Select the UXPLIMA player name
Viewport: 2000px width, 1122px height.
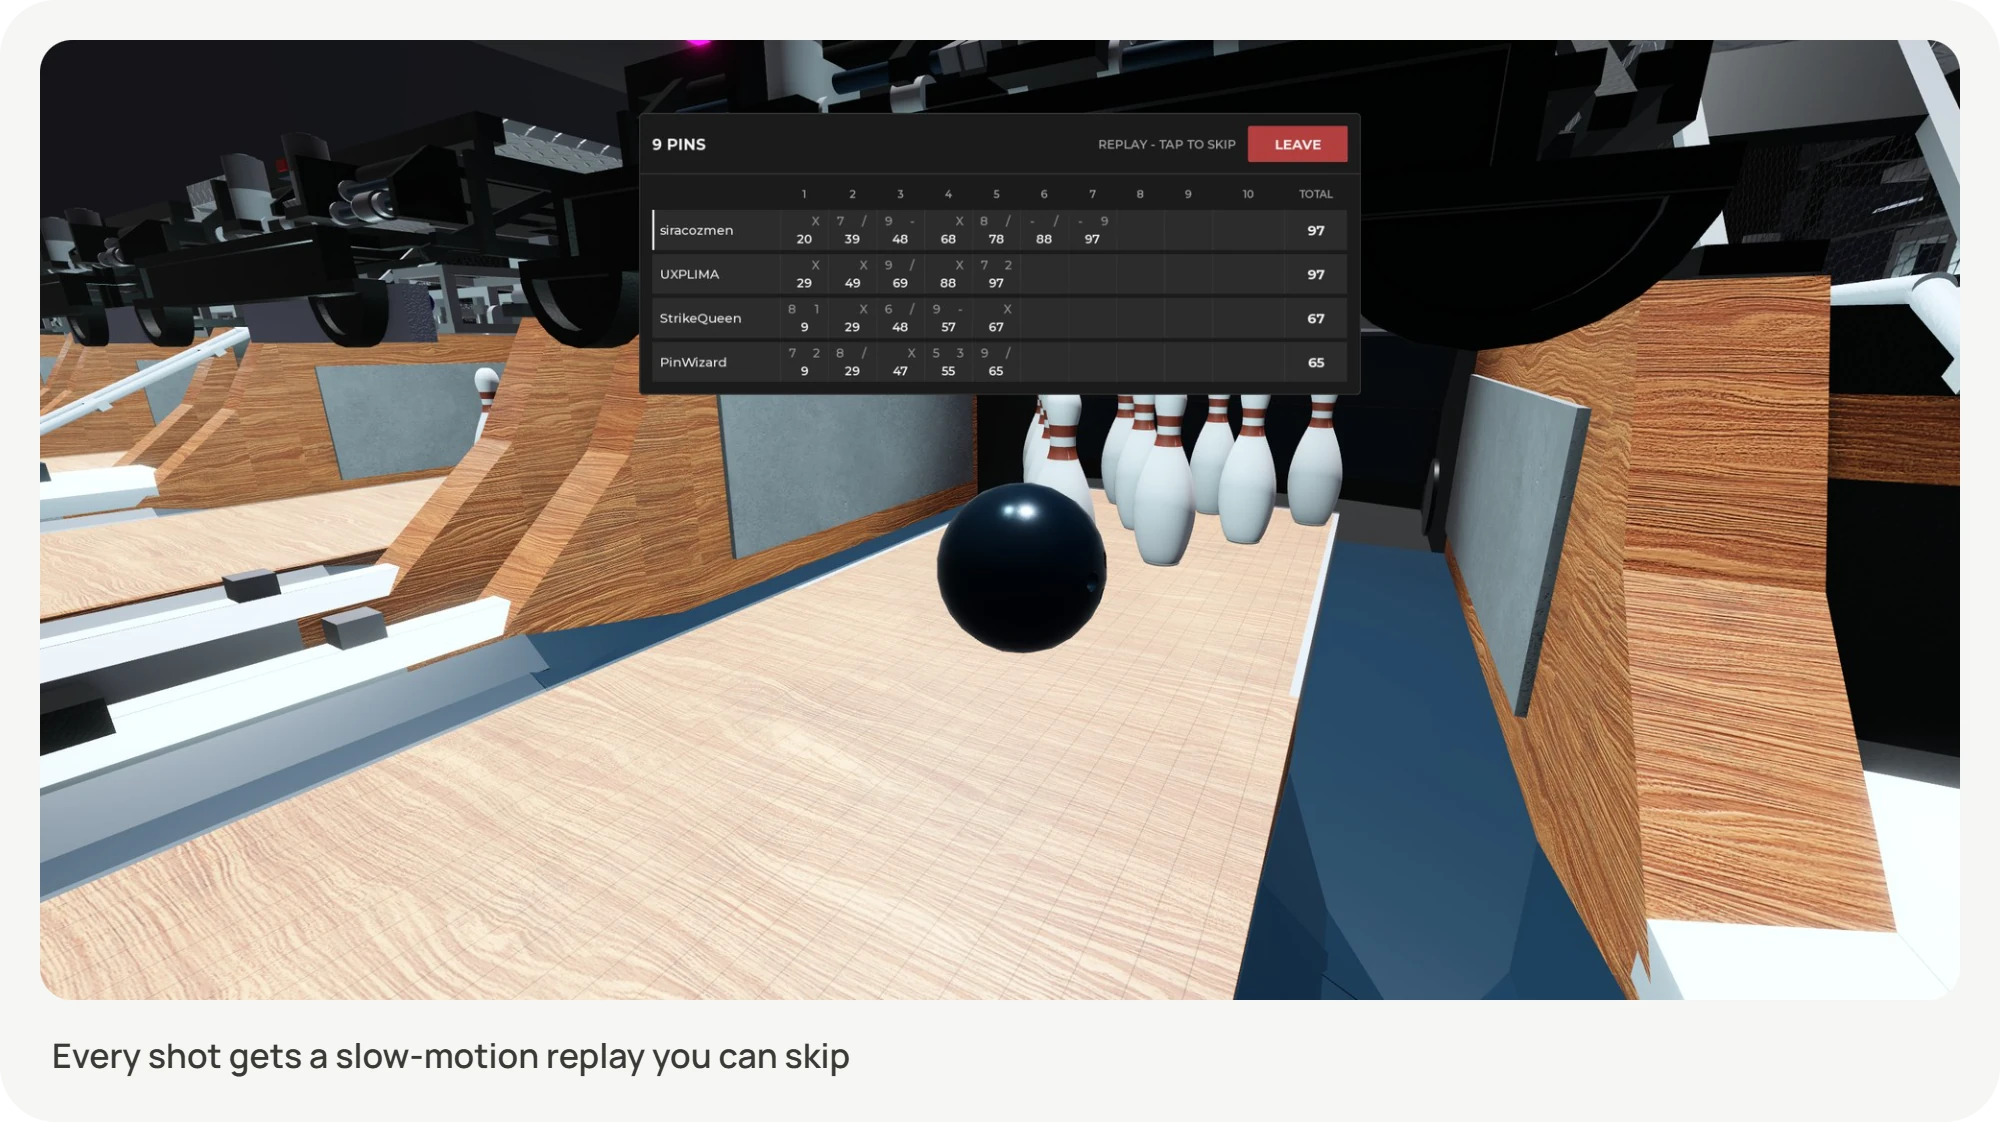click(x=689, y=274)
